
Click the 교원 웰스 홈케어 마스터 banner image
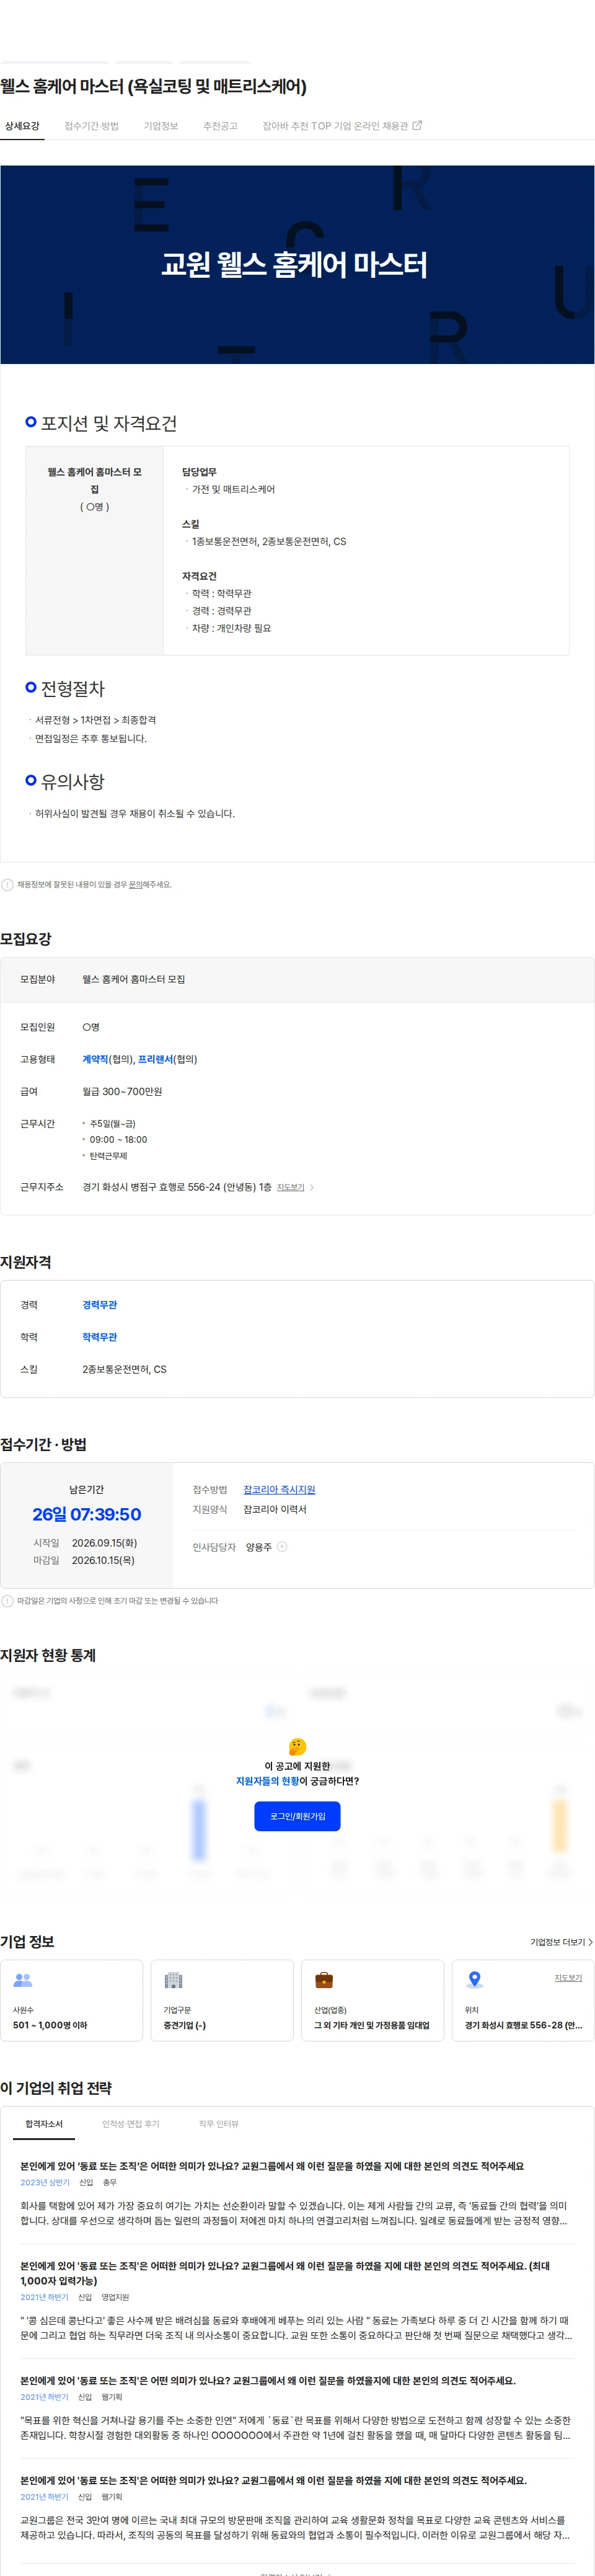[x=297, y=265]
